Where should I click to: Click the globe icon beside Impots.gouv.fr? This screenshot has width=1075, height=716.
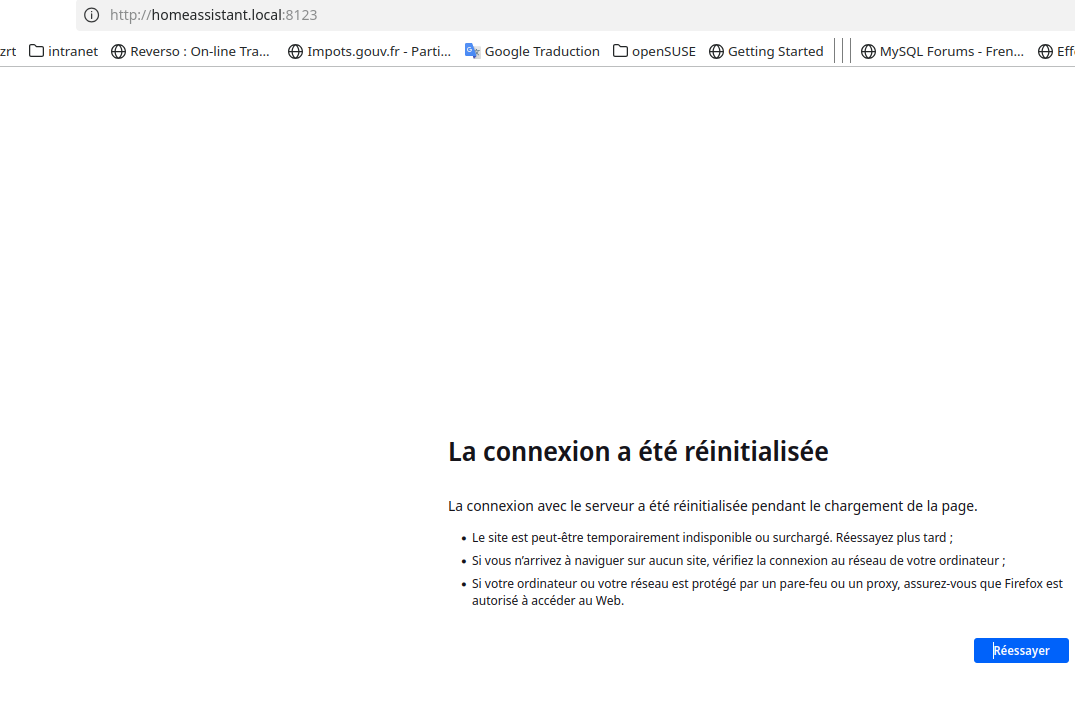point(295,51)
